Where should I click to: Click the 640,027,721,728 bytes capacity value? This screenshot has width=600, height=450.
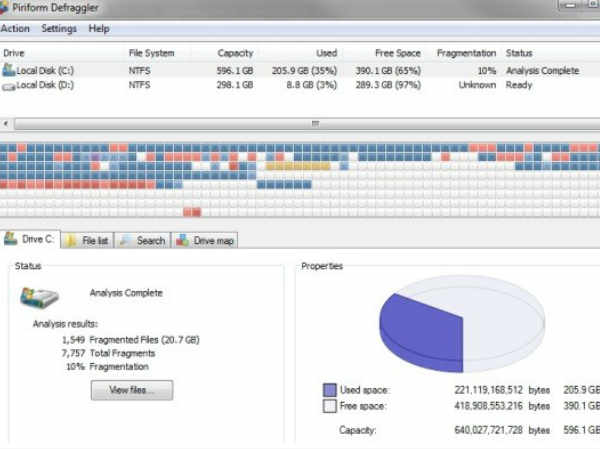pyautogui.click(x=502, y=430)
